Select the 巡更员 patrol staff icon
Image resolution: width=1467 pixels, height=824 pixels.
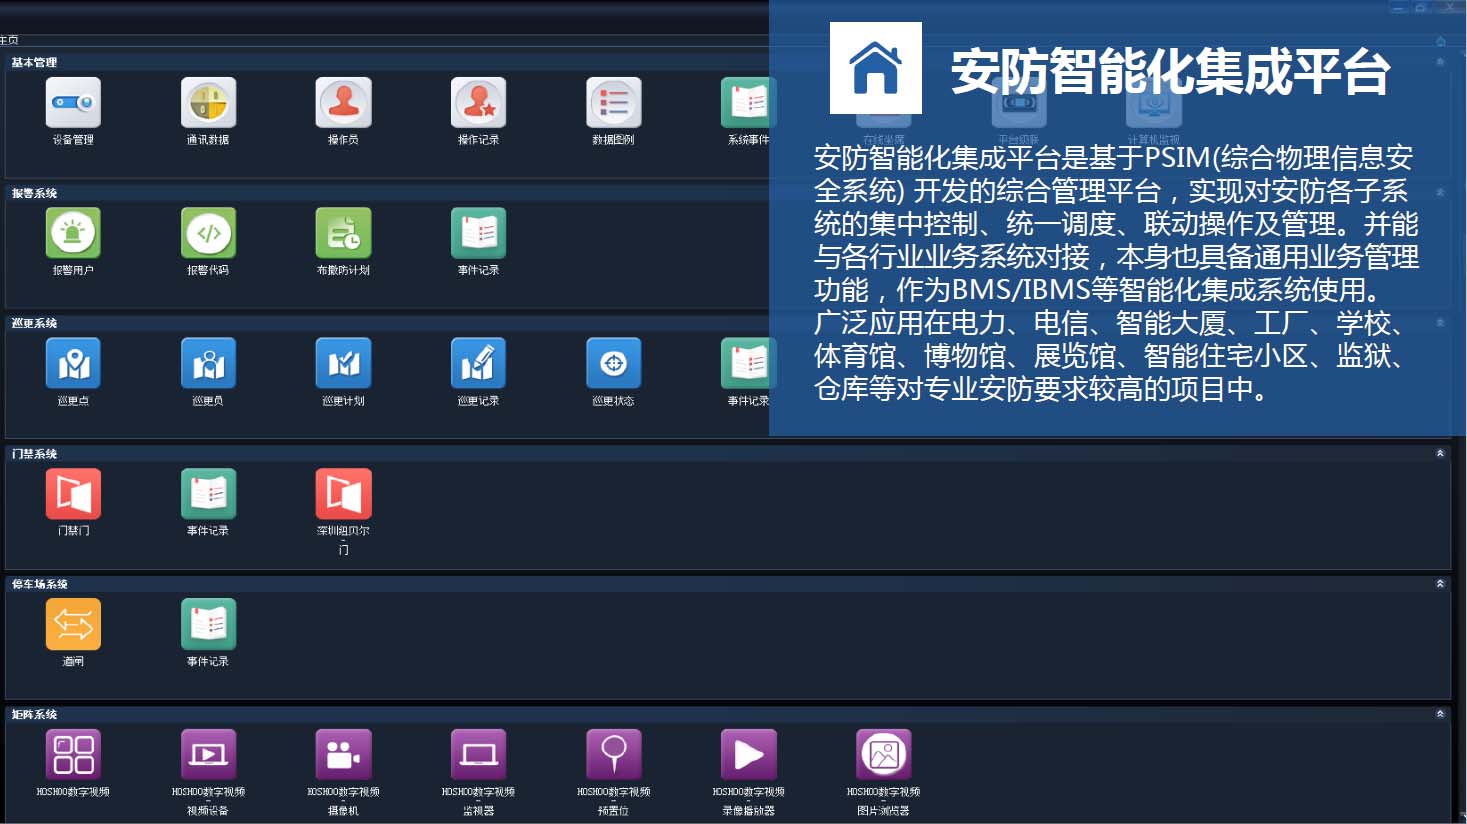coord(208,364)
